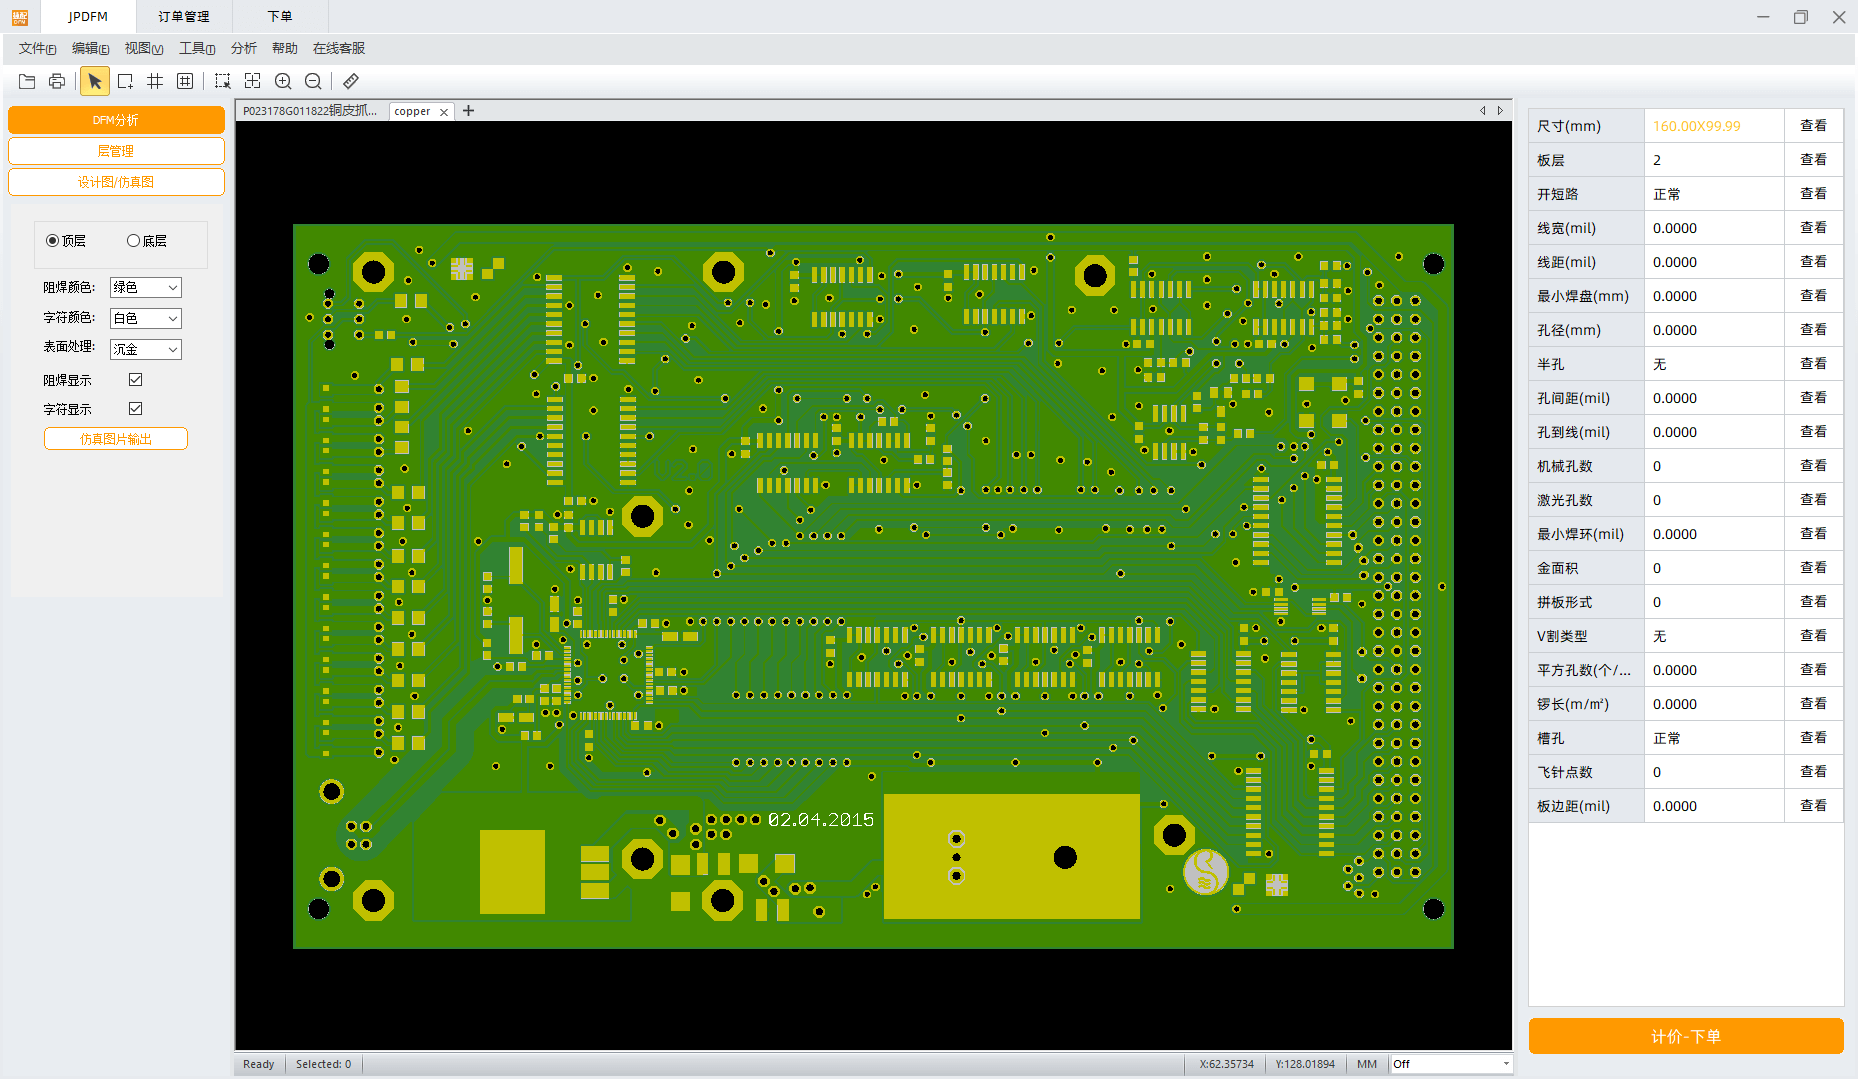This screenshot has width=1858, height=1079.
Task: Click 查看 link in 尺寸(mm) row
Action: click(1813, 126)
